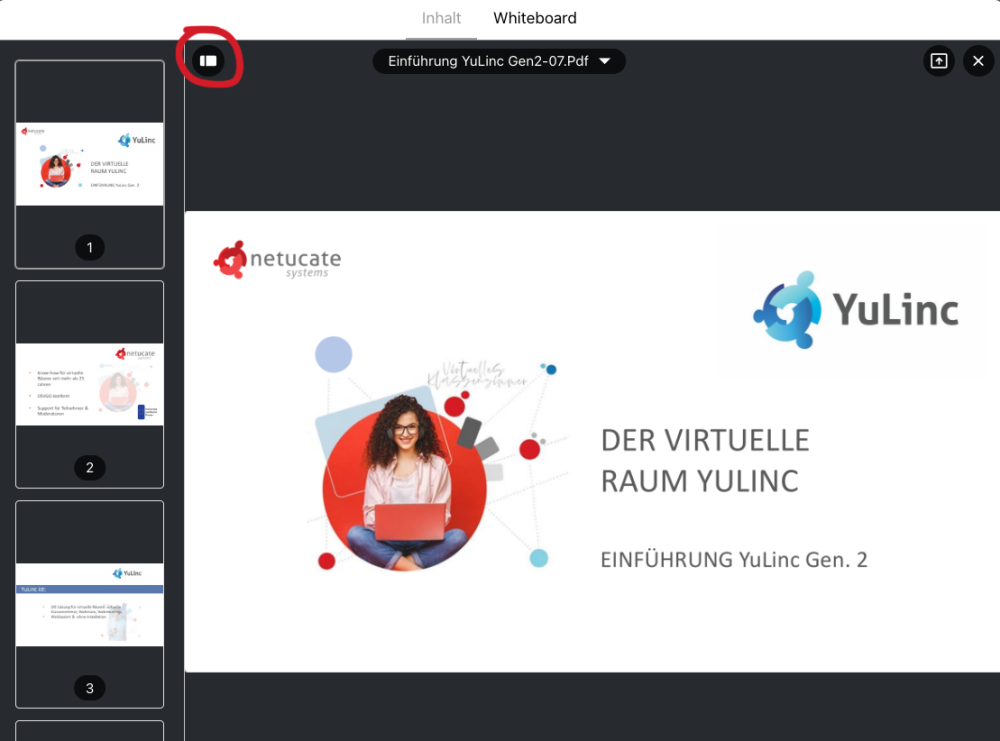Close the content viewer

978,61
